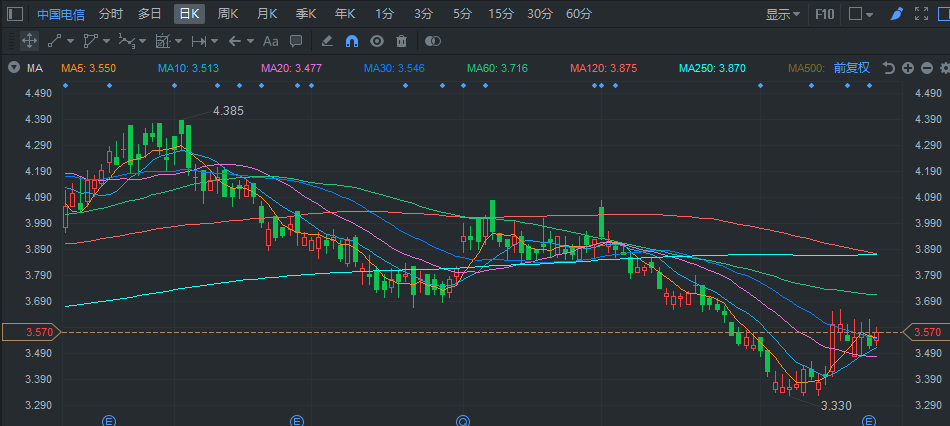Switch to the 多日 tab
Image resolution: width=950 pixels, height=426 pixels.
pos(150,14)
